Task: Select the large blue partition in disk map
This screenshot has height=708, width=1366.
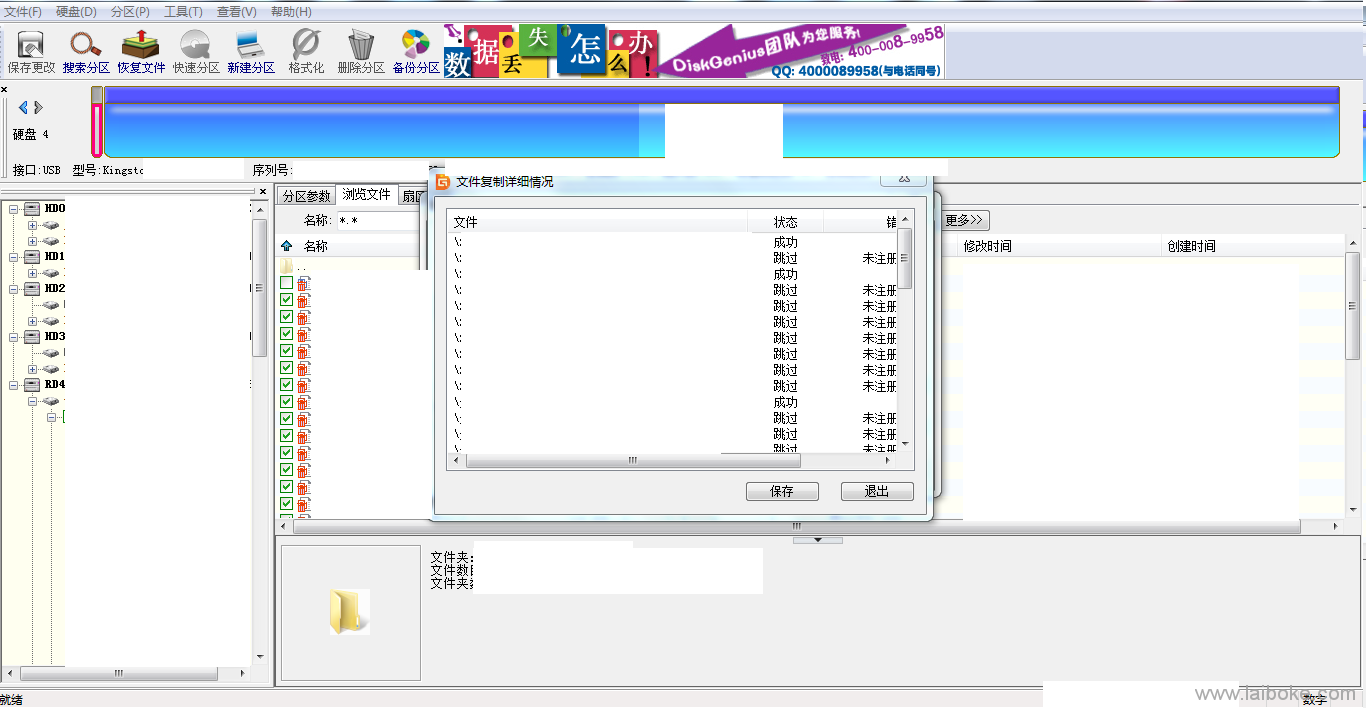Action: point(722,122)
